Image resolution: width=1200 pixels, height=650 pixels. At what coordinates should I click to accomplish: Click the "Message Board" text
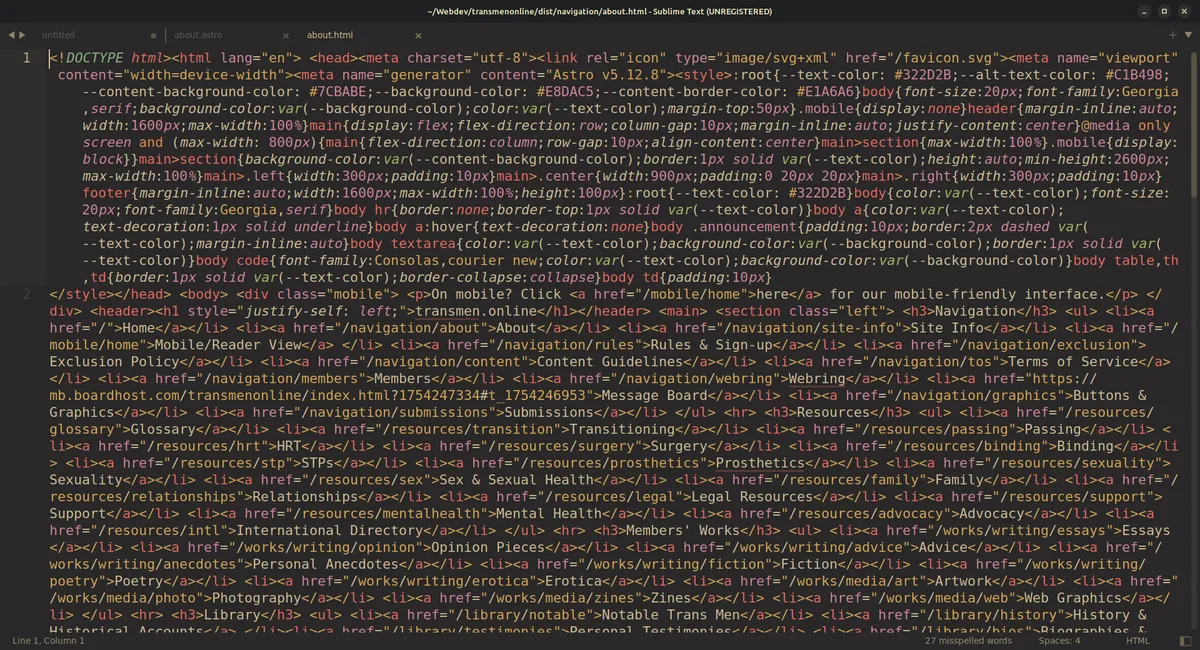(654, 396)
